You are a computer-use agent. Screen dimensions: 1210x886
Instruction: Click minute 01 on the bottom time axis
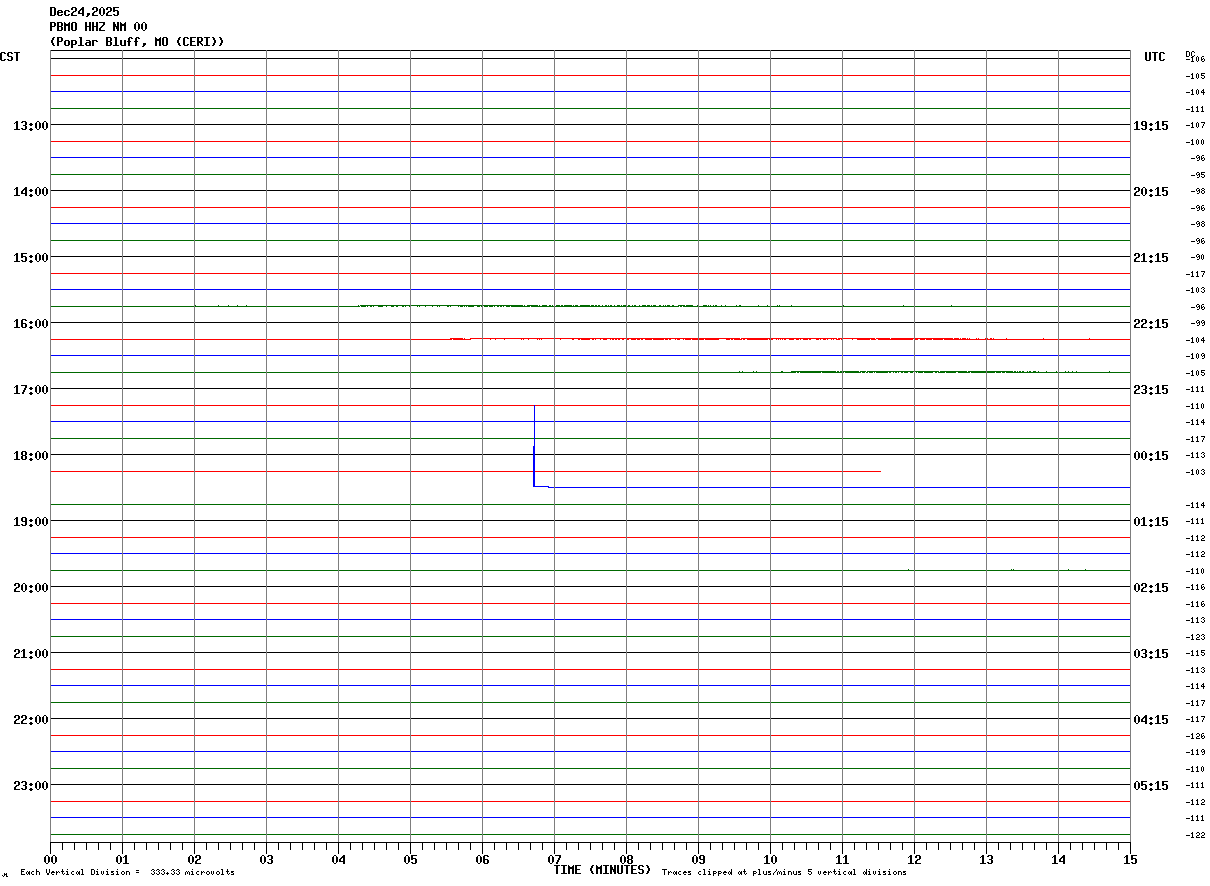point(123,859)
